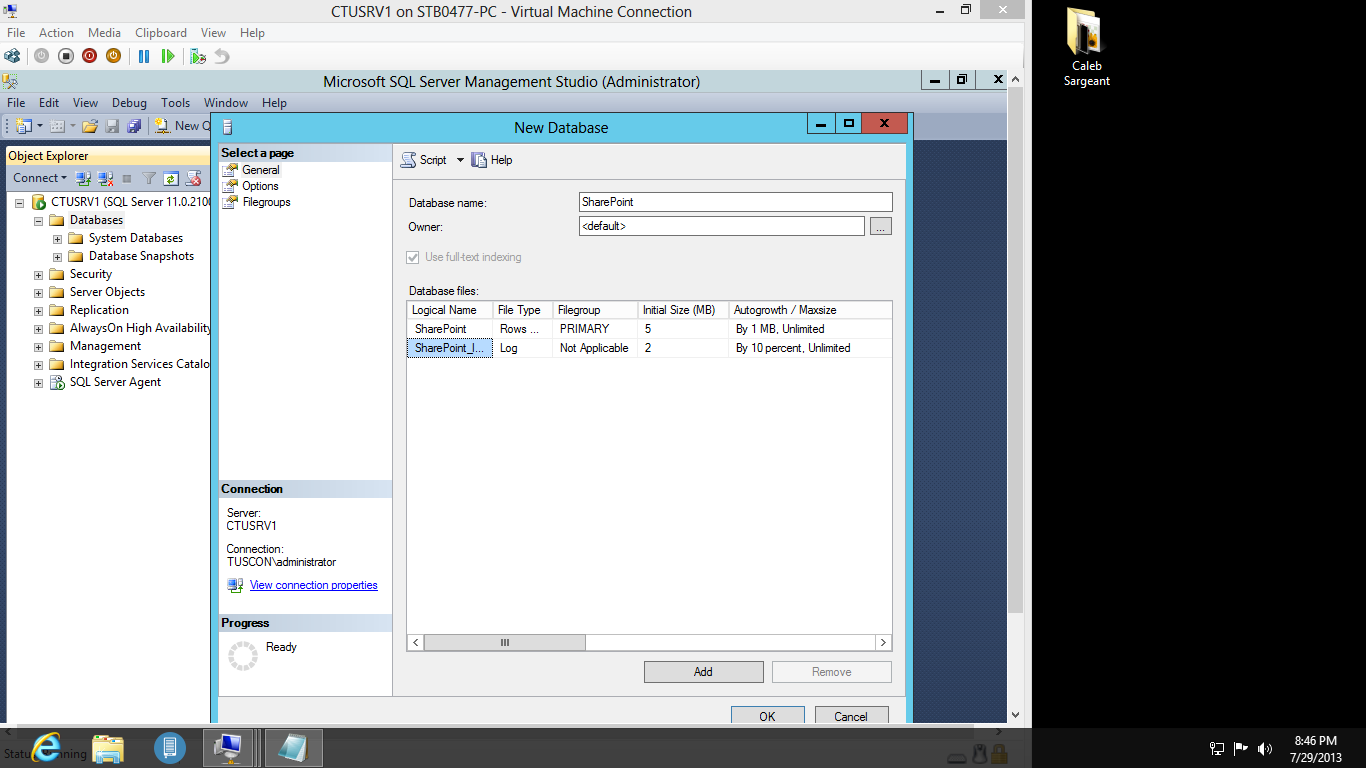
Task: Open the SSMS Window menu
Action: point(226,103)
